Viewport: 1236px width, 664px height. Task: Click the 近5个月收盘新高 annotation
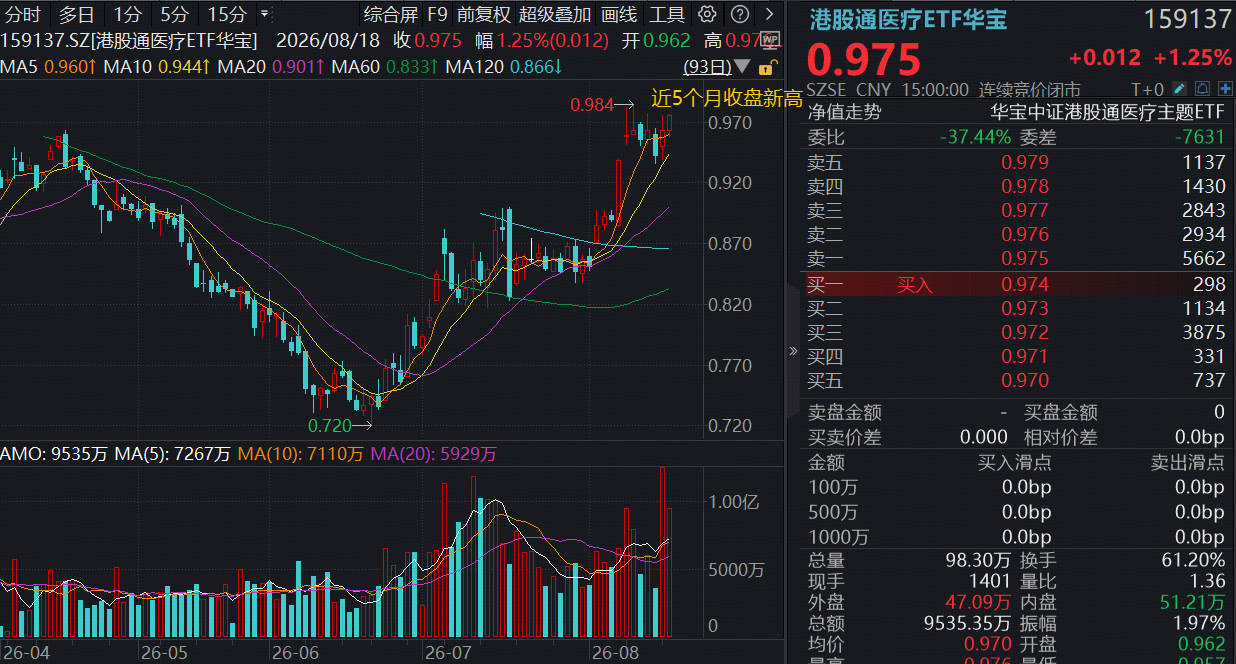pyautogui.click(x=727, y=98)
